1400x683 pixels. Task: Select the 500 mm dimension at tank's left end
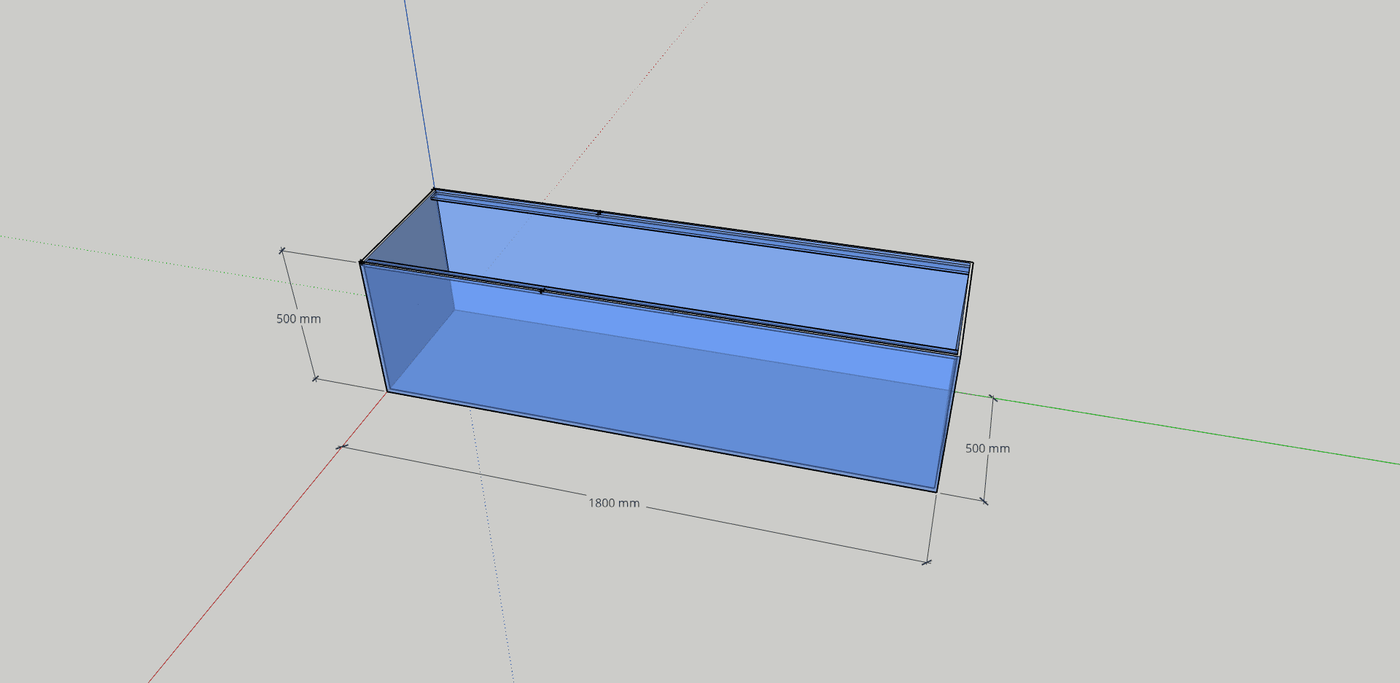pyautogui.click(x=299, y=319)
